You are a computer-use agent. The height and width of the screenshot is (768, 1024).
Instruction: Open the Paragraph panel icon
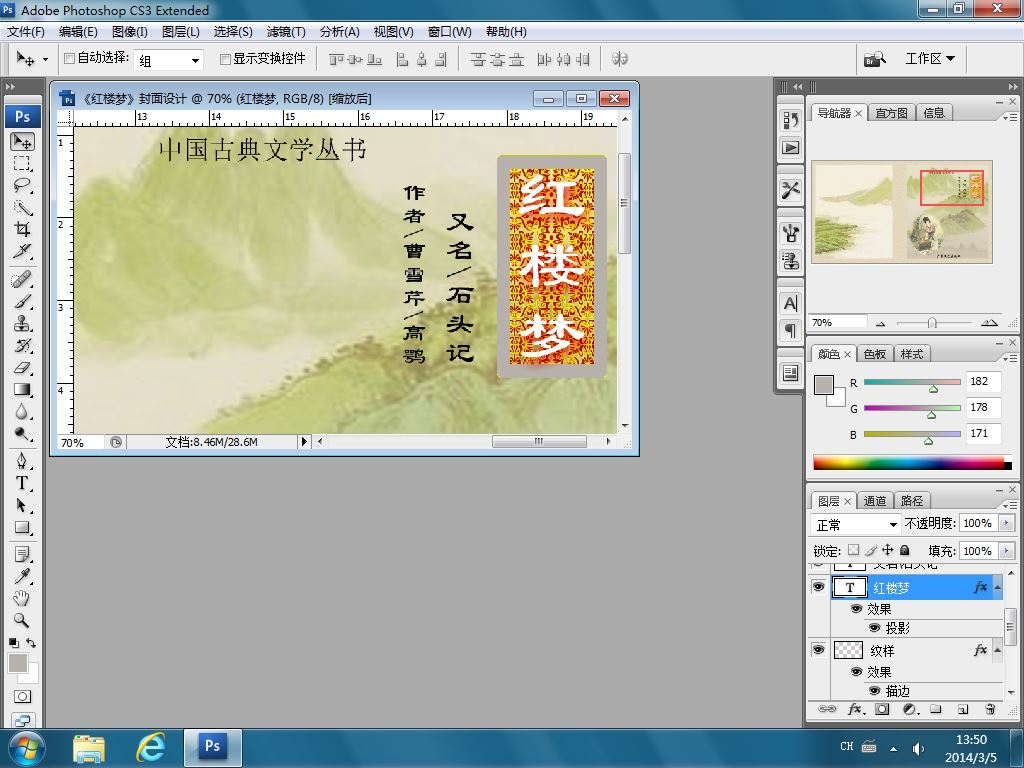click(x=790, y=330)
